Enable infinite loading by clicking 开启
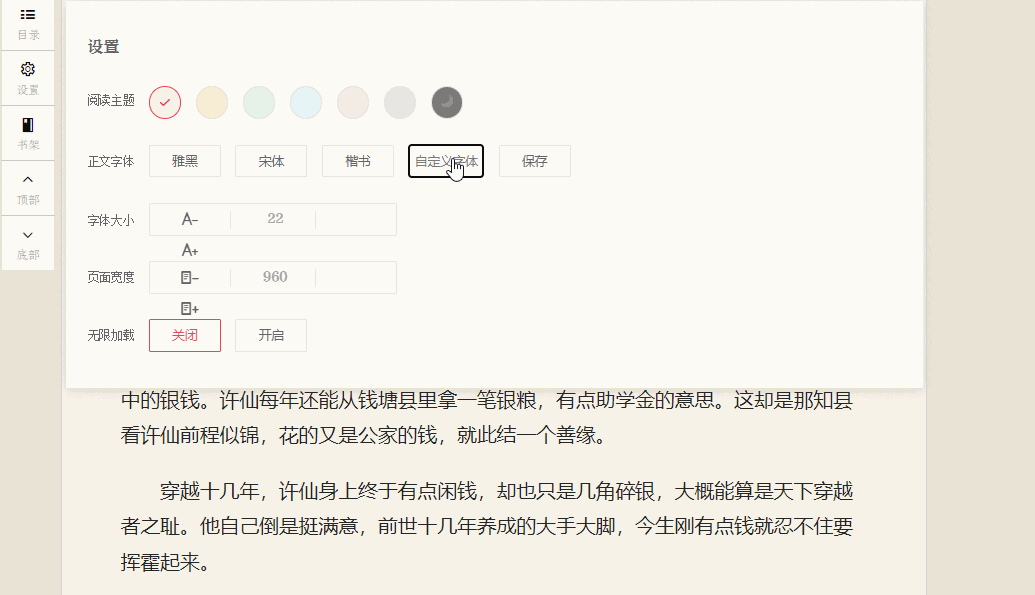 tap(270, 335)
